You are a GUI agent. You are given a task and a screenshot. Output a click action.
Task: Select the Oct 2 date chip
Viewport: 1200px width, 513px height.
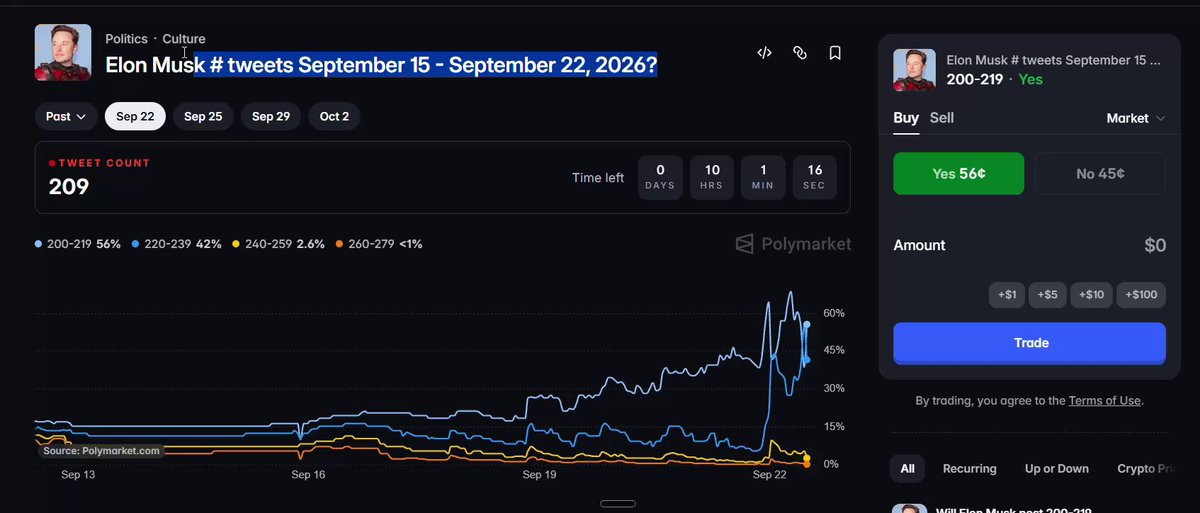click(334, 116)
